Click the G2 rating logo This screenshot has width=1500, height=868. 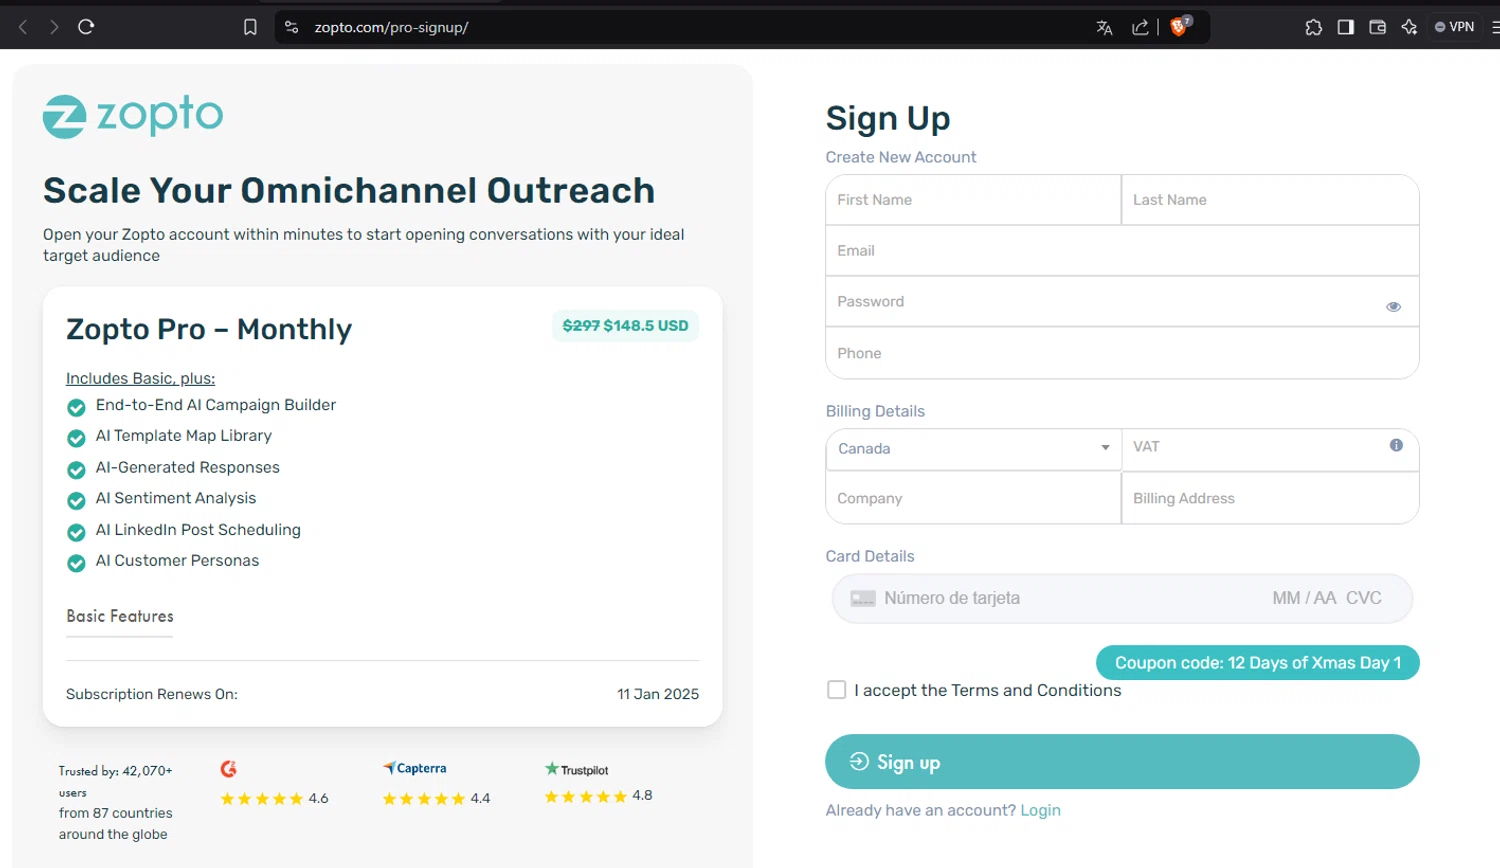tap(229, 769)
